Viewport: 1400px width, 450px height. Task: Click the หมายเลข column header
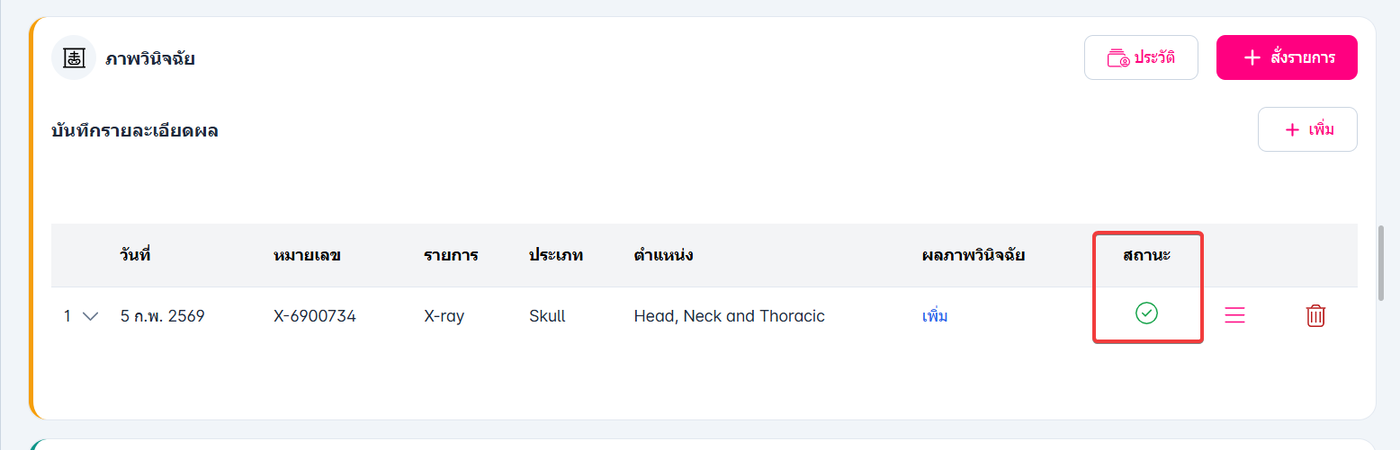click(307, 255)
